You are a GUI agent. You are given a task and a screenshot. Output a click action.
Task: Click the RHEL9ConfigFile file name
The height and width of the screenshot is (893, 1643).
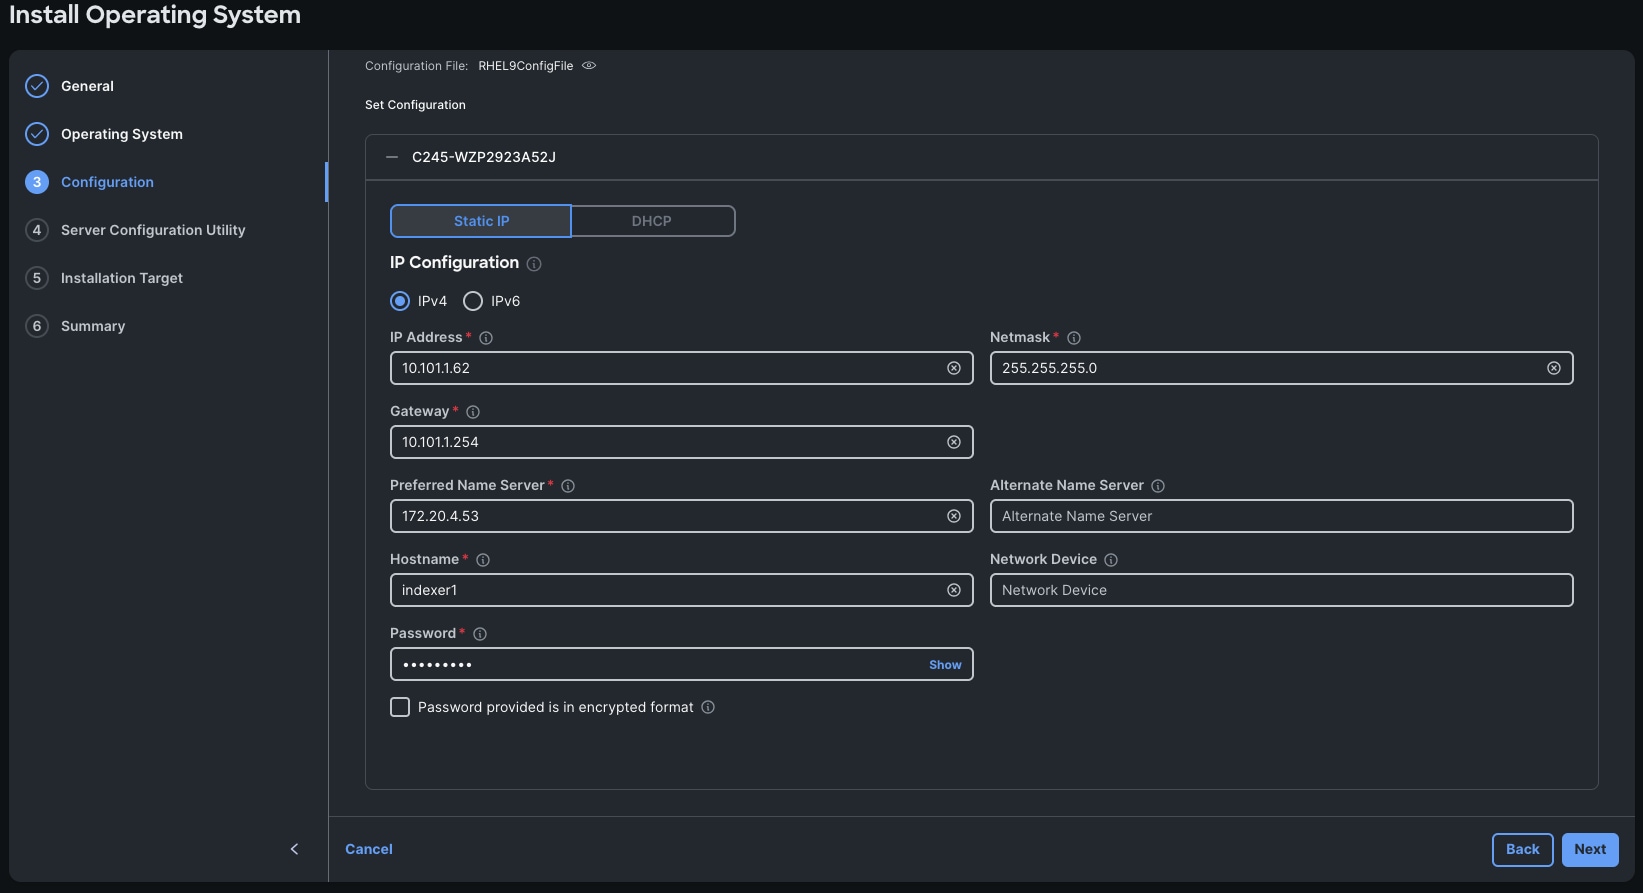coord(526,66)
